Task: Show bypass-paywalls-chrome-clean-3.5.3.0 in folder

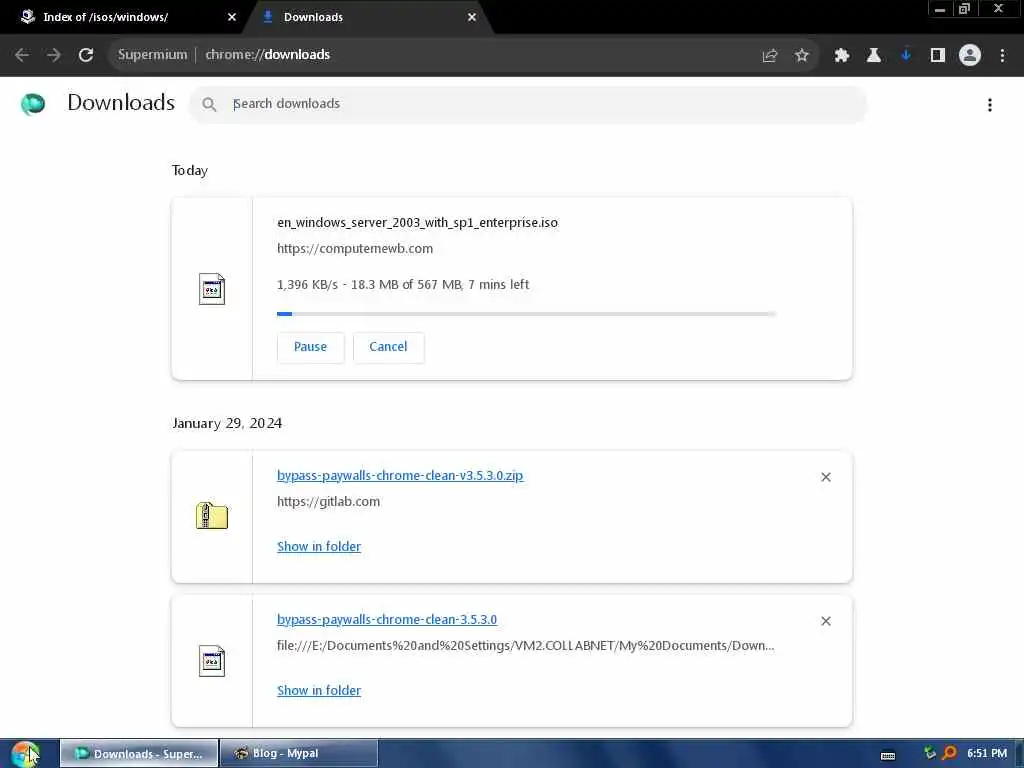Action: (x=319, y=690)
